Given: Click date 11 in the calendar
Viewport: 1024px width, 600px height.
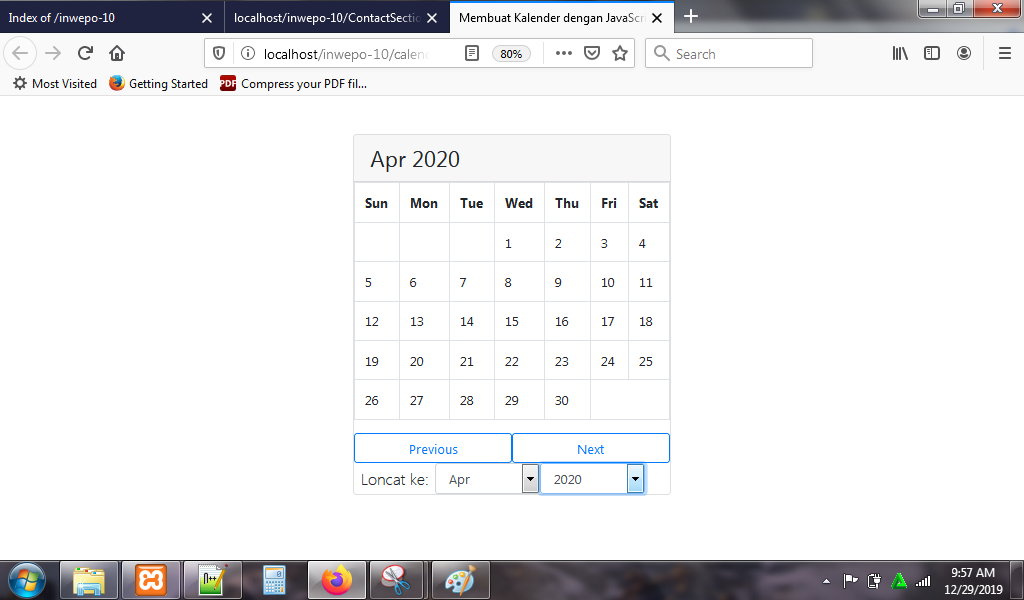Looking at the screenshot, I should point(646,283).
